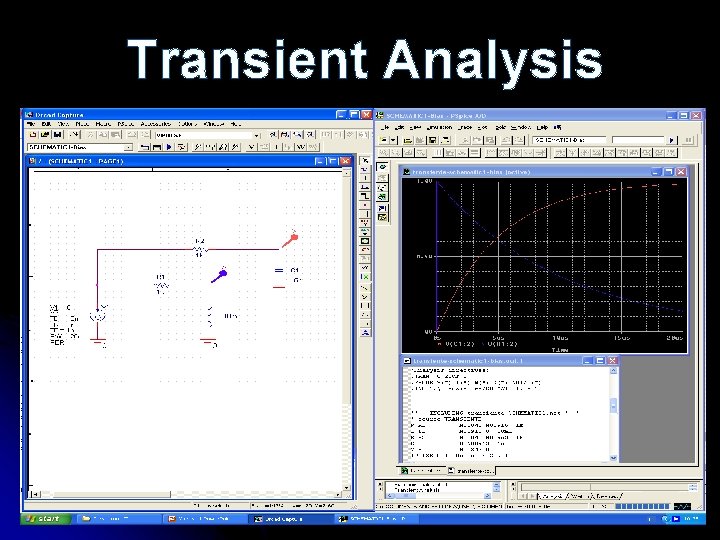
Task: Switch to OrCAD Capture on the taskbar
Action: click(292, 519)
